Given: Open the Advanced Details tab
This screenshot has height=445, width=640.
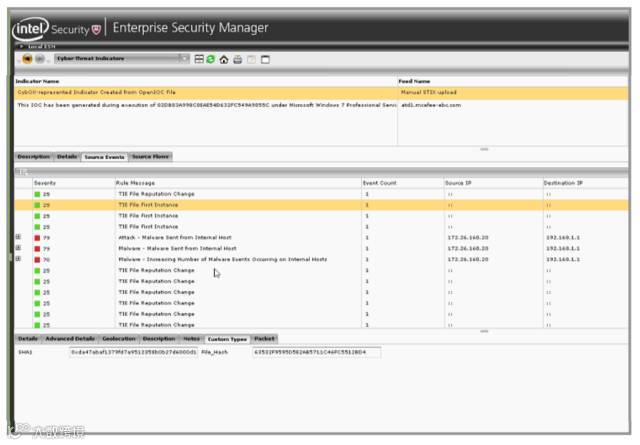Looking at the screenshot, I should tap(70, 339).
